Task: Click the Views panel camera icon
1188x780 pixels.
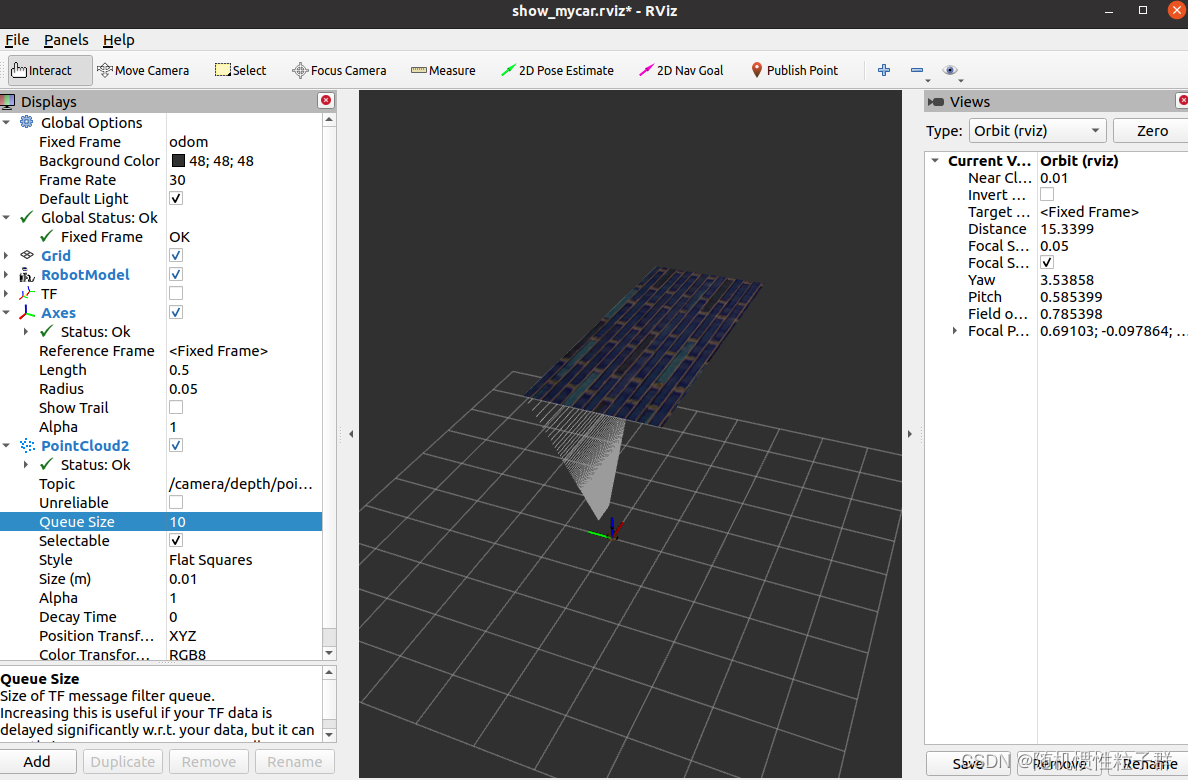Action: (936, 102)
